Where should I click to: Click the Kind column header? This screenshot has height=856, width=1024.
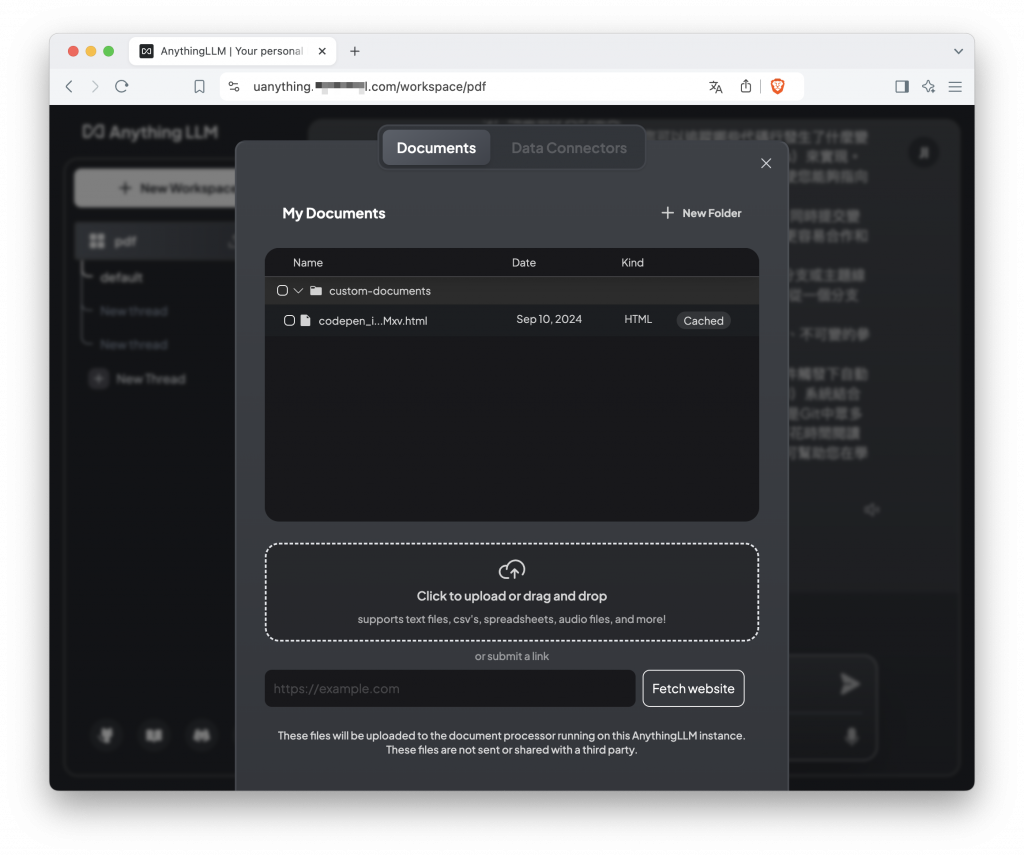click(x=632, y=262)
